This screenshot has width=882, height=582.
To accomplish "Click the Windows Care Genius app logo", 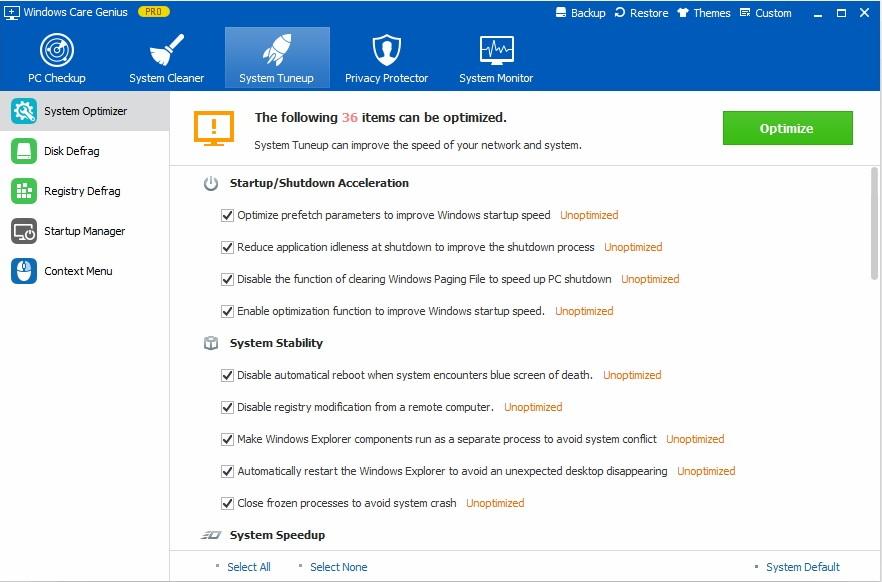I will [11, 12].
